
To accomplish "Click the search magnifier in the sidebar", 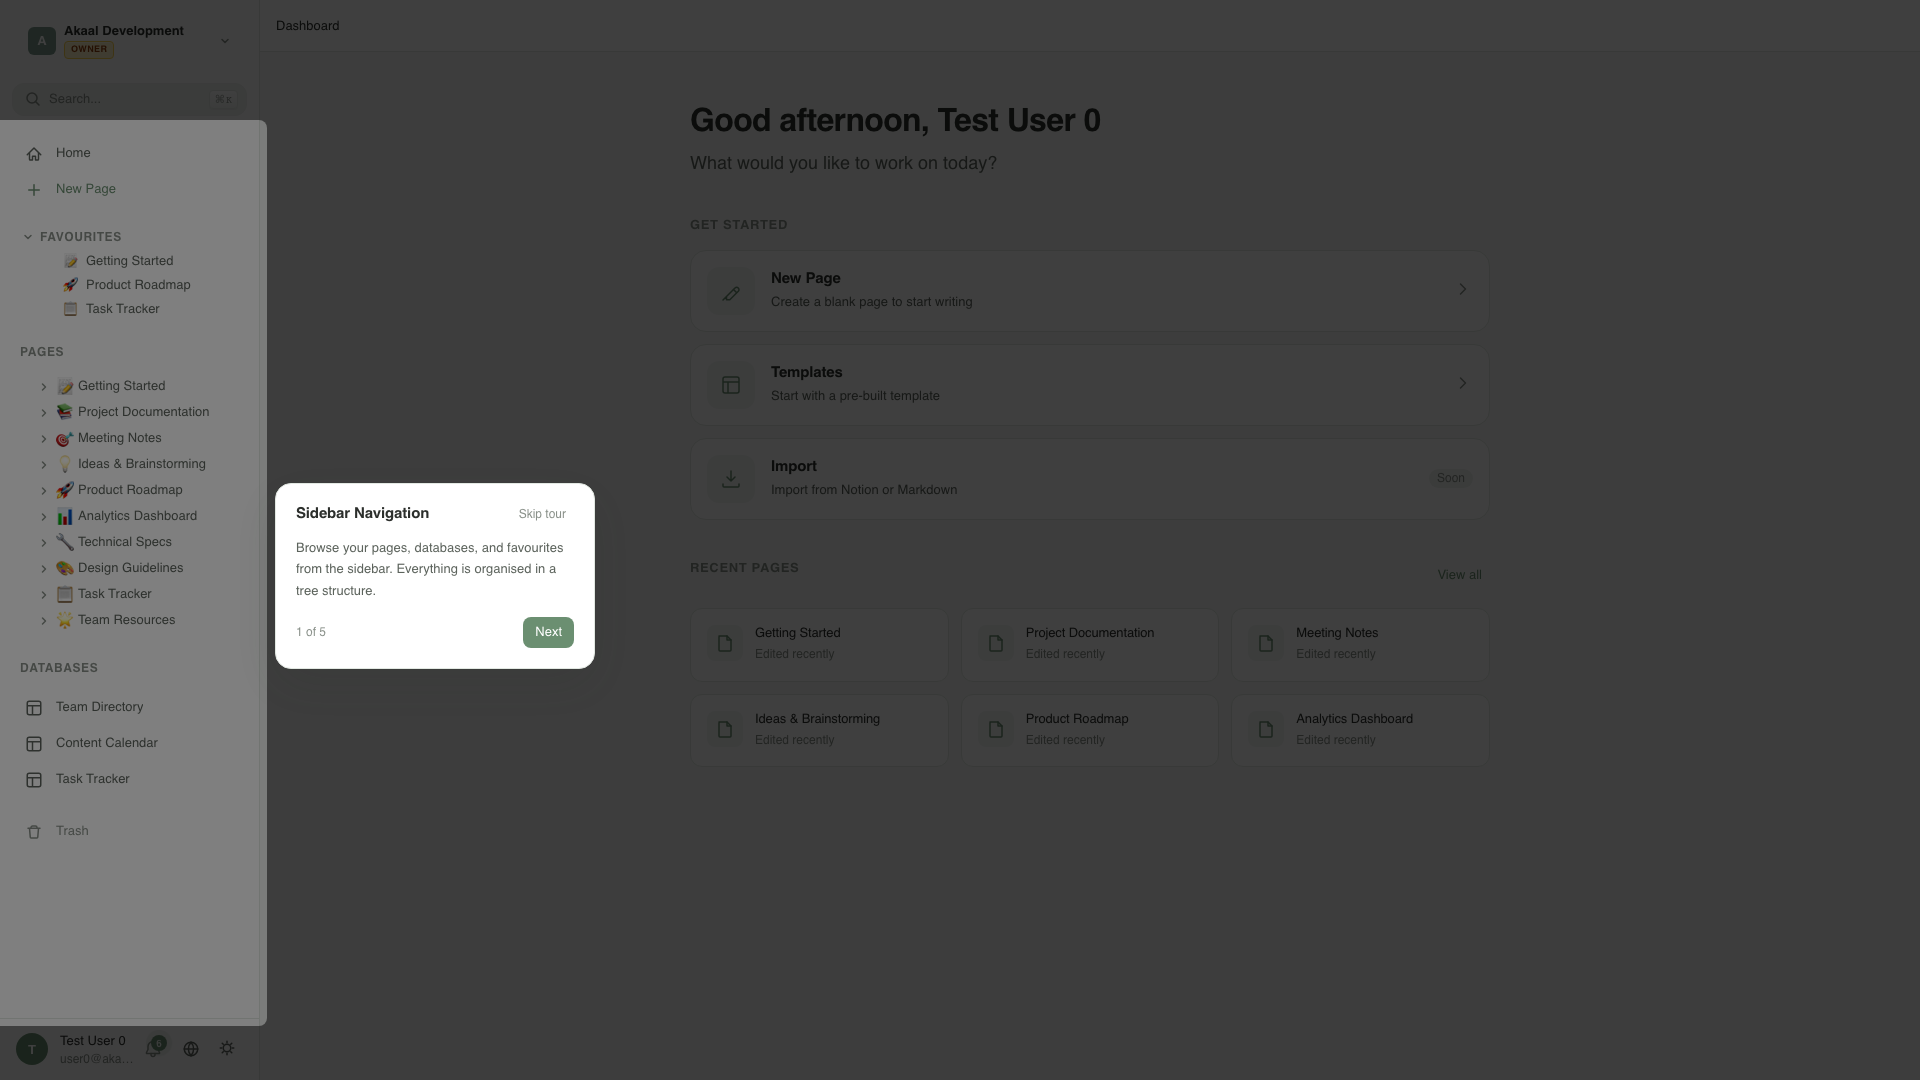I will tap(33, 99).
